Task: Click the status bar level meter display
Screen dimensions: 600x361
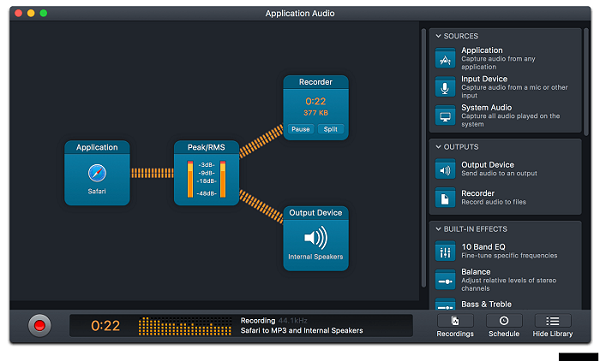Action: point(185,326)
